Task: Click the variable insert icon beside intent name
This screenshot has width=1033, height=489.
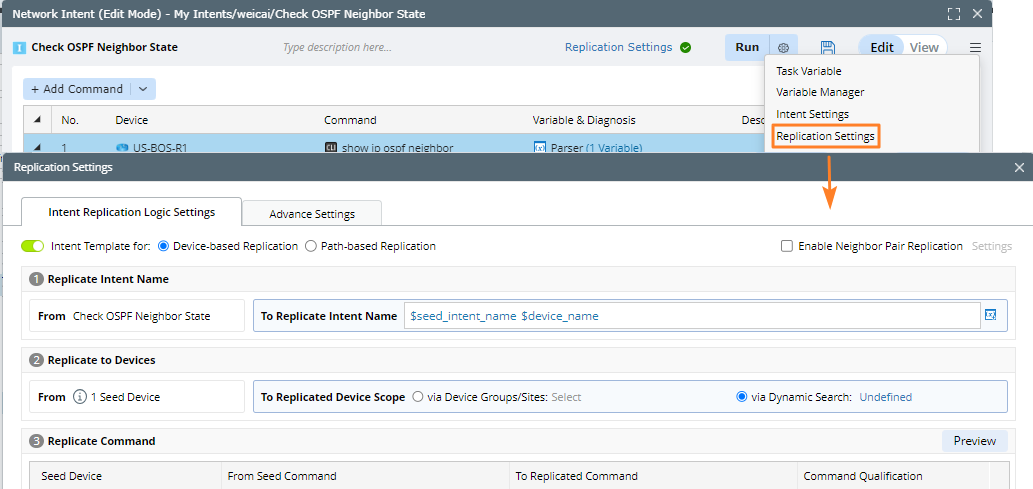Action: (990, 315)
